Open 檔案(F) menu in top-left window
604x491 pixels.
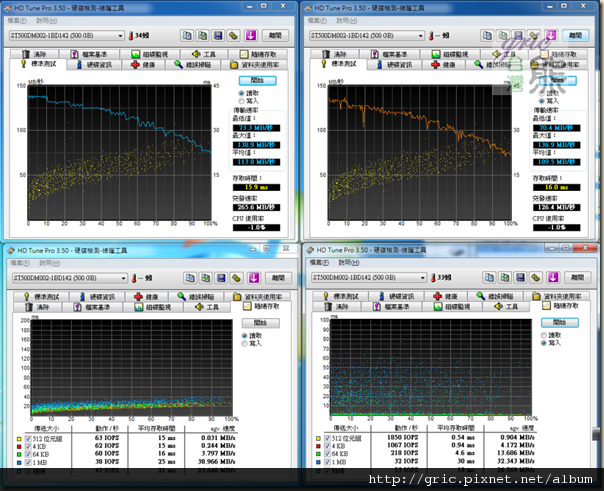(x=17, y=20)
